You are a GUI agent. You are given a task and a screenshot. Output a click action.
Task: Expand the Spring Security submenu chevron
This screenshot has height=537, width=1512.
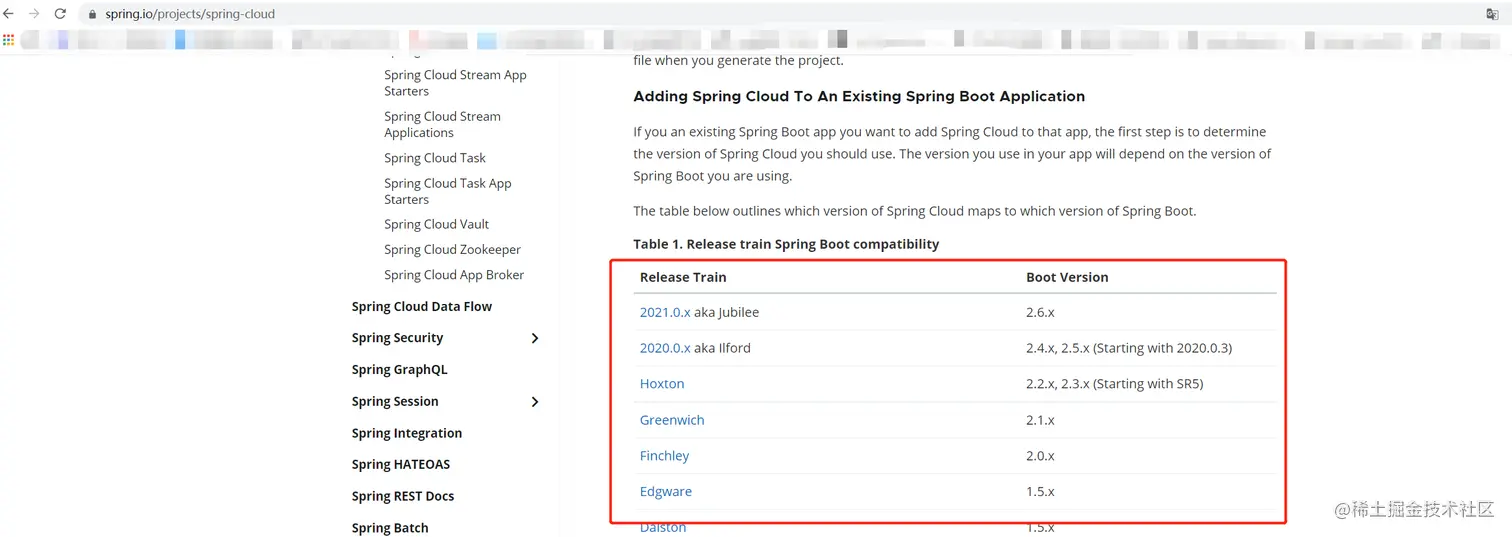tap(535, 338)
